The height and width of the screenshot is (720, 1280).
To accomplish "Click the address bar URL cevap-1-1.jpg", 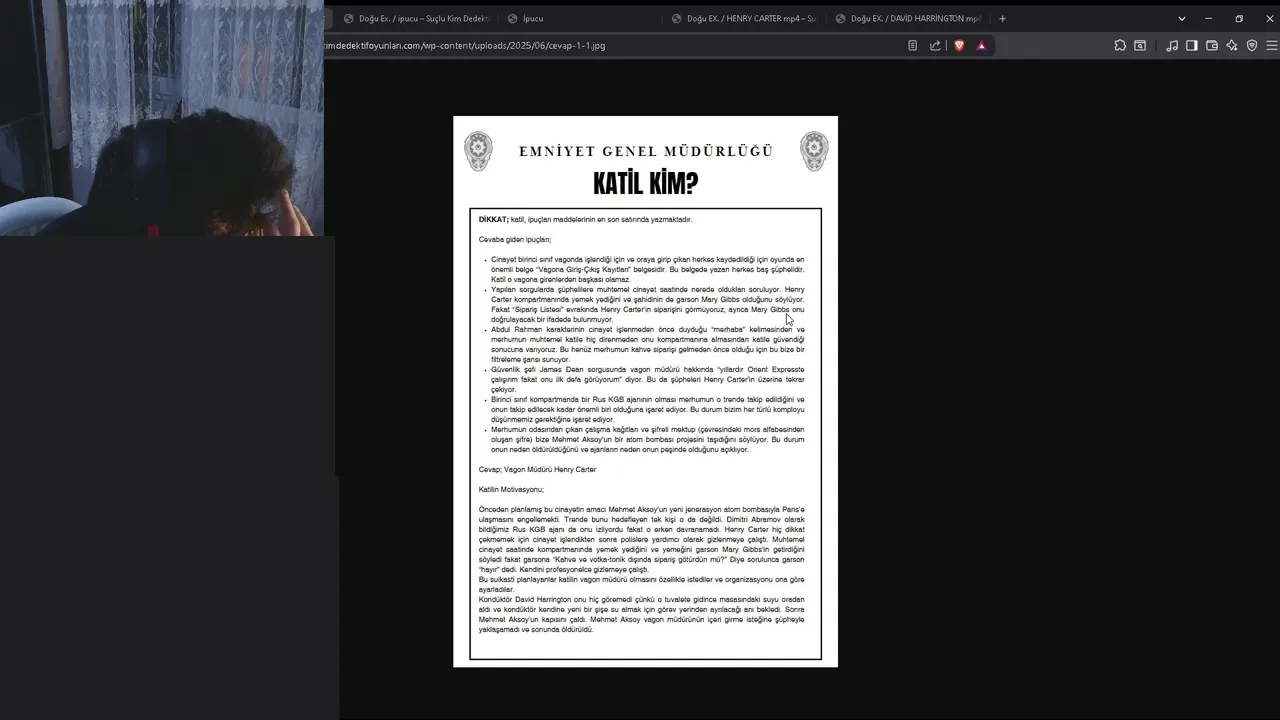I will (464, 45).
